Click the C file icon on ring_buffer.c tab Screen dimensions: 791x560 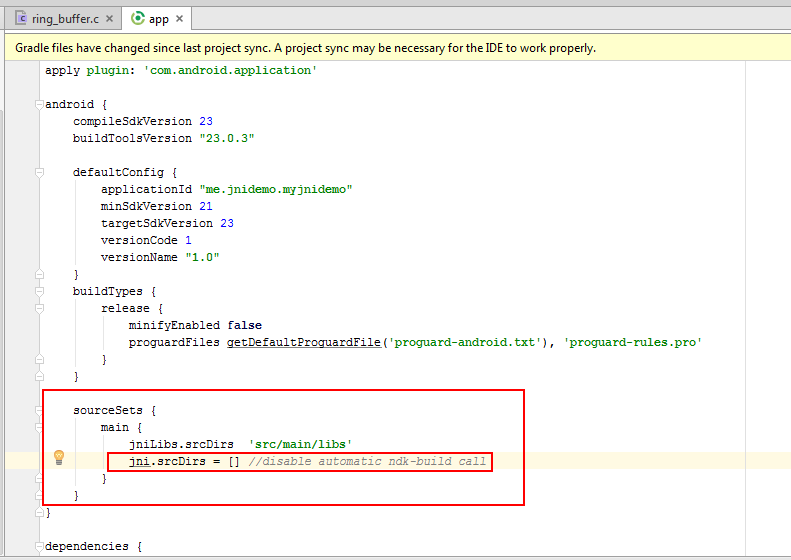tap(20, 19)
